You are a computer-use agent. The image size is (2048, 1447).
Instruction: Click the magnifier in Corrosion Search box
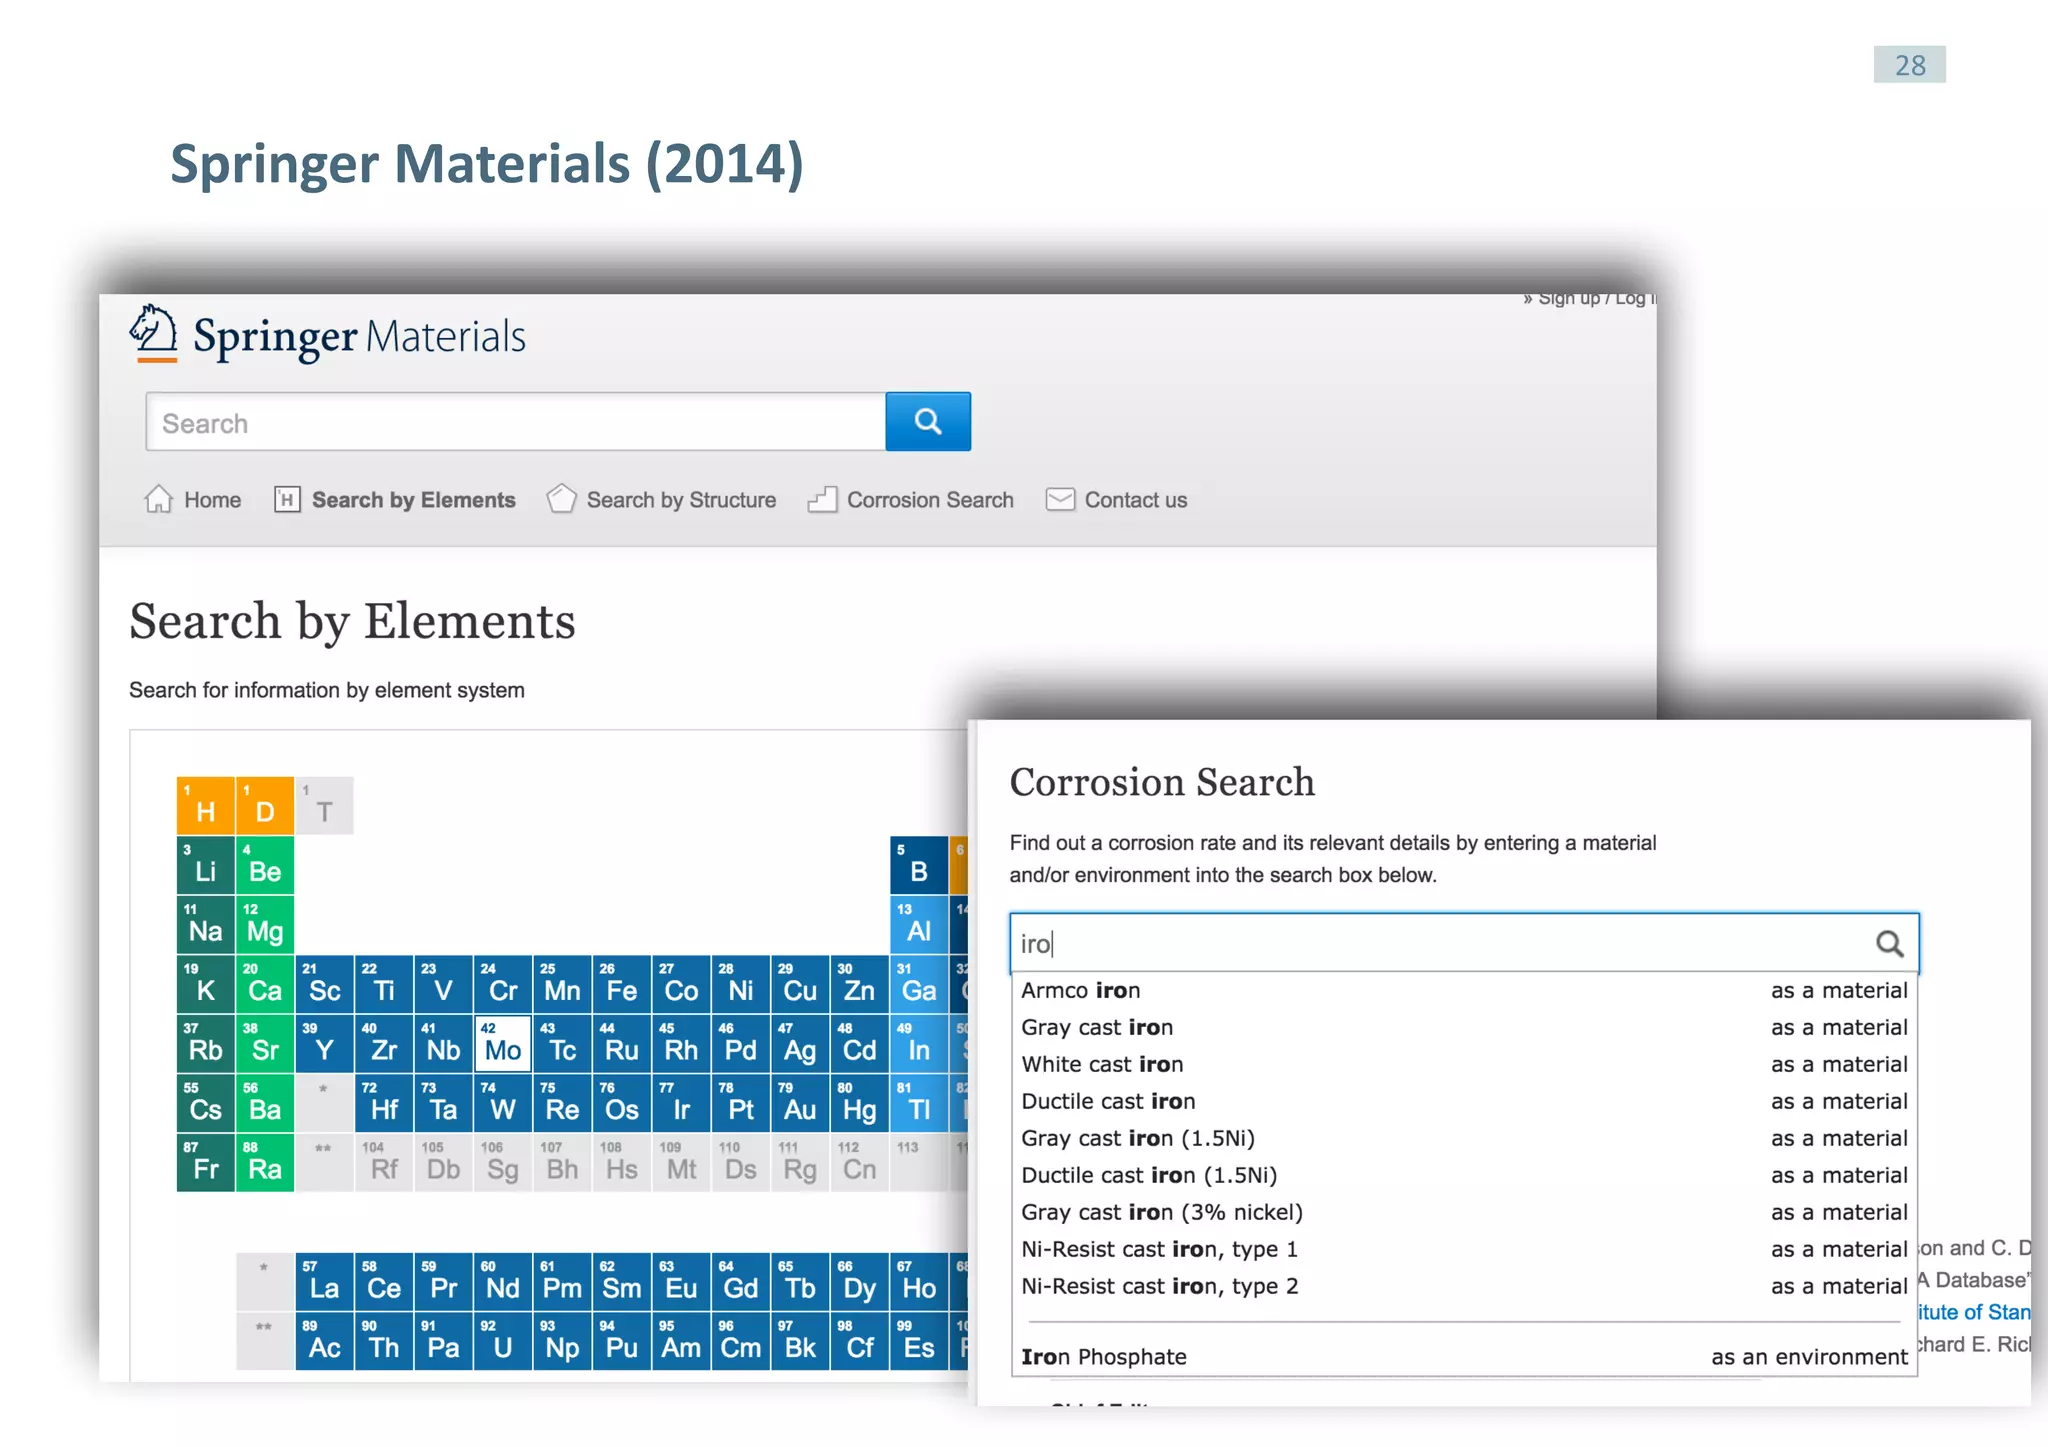click(x=1889, y=943)
